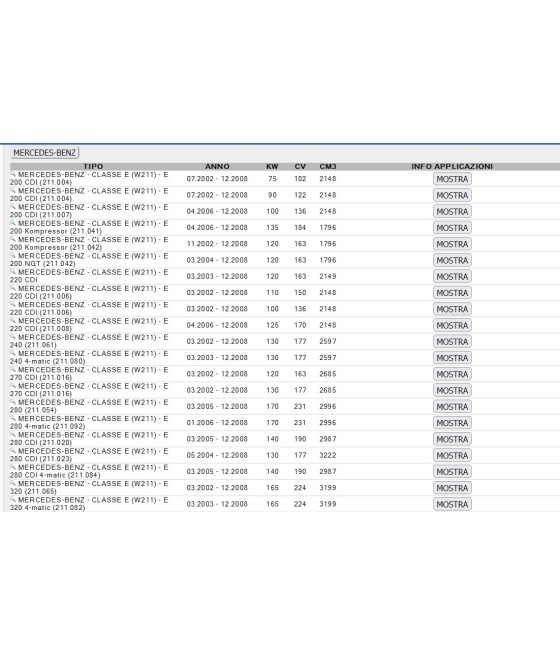Screen dimensions: 560x655
Task: Click MOSTRA for E 270 CDI 177 CV
Action: pyautogui.click(x=452, y=391)
